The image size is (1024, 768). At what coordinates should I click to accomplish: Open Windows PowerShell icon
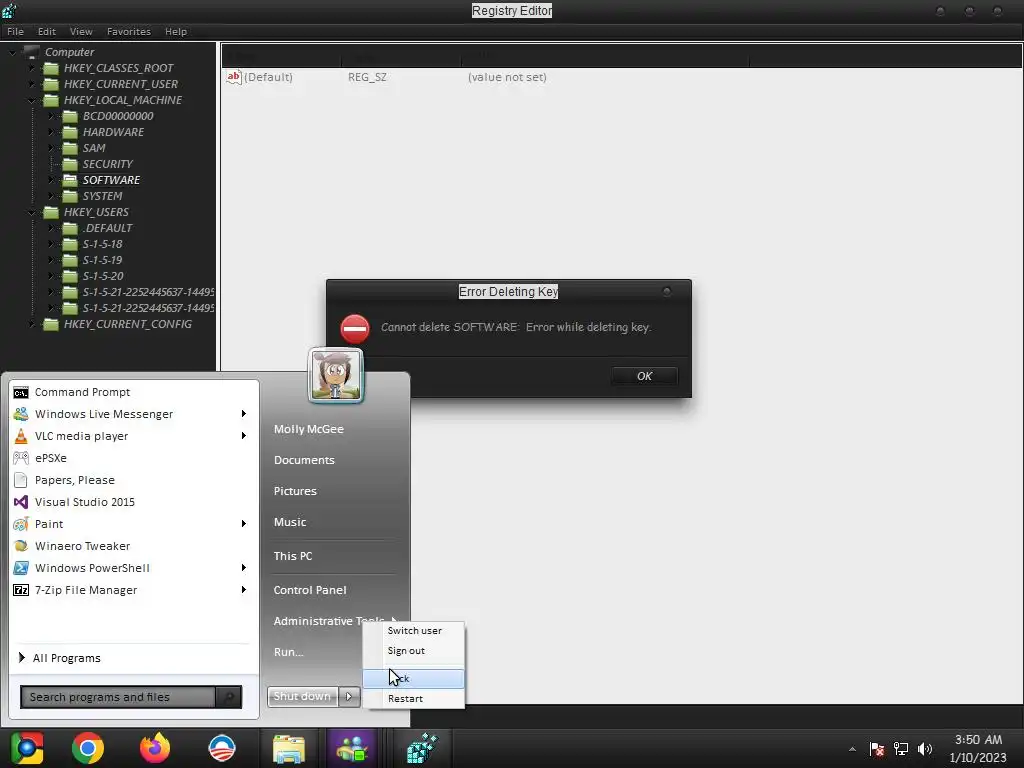pos(21,568)
